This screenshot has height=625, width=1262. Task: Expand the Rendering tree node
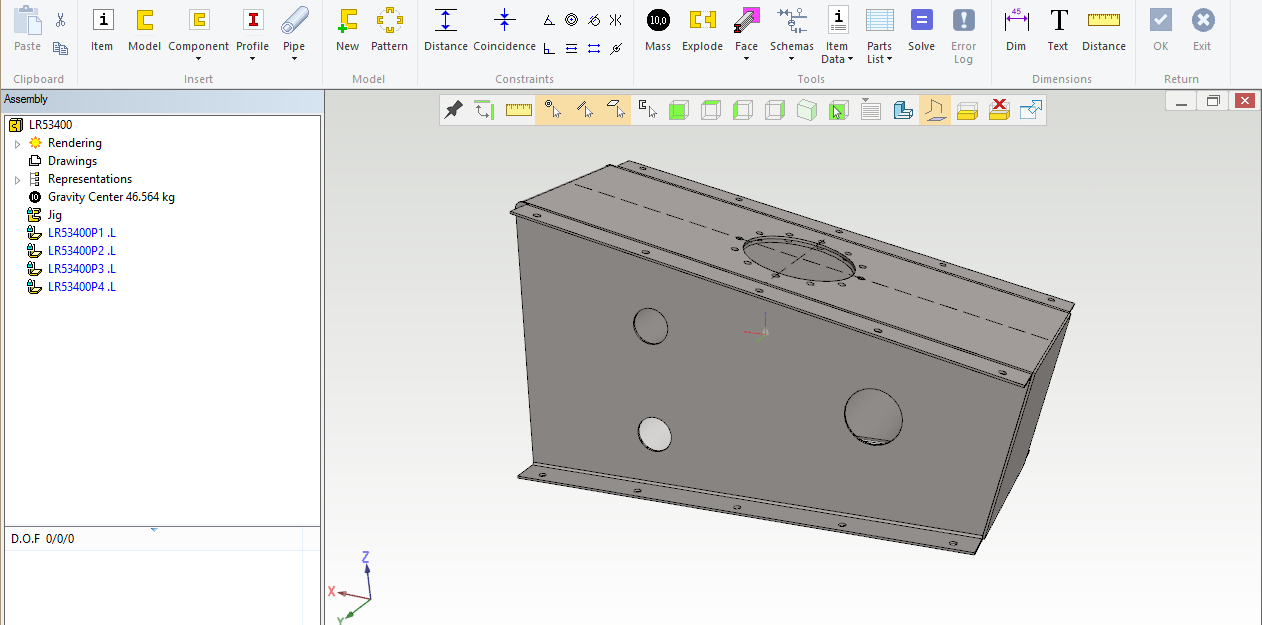[17, 144]
